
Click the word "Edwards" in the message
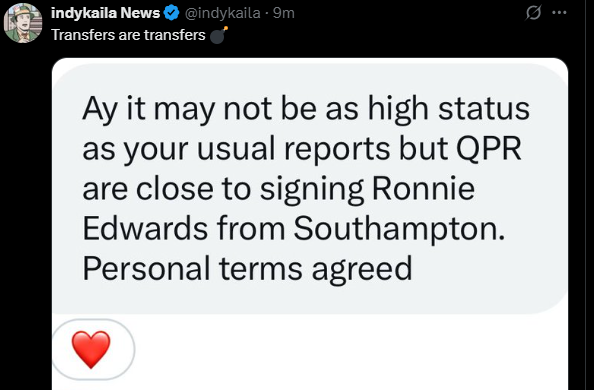(x=145, y=229)
